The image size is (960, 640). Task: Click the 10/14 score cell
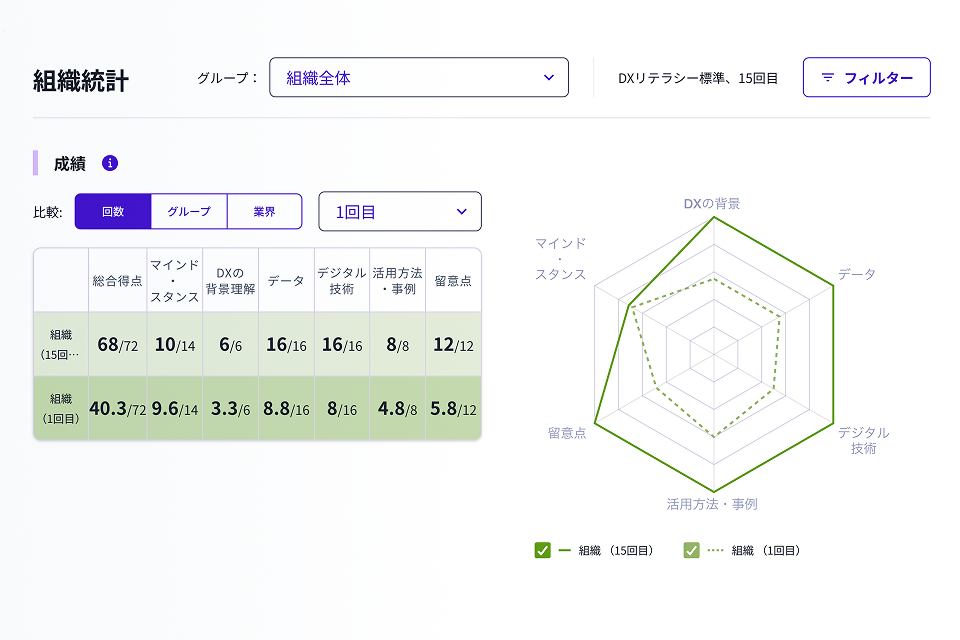click(174, 345)
